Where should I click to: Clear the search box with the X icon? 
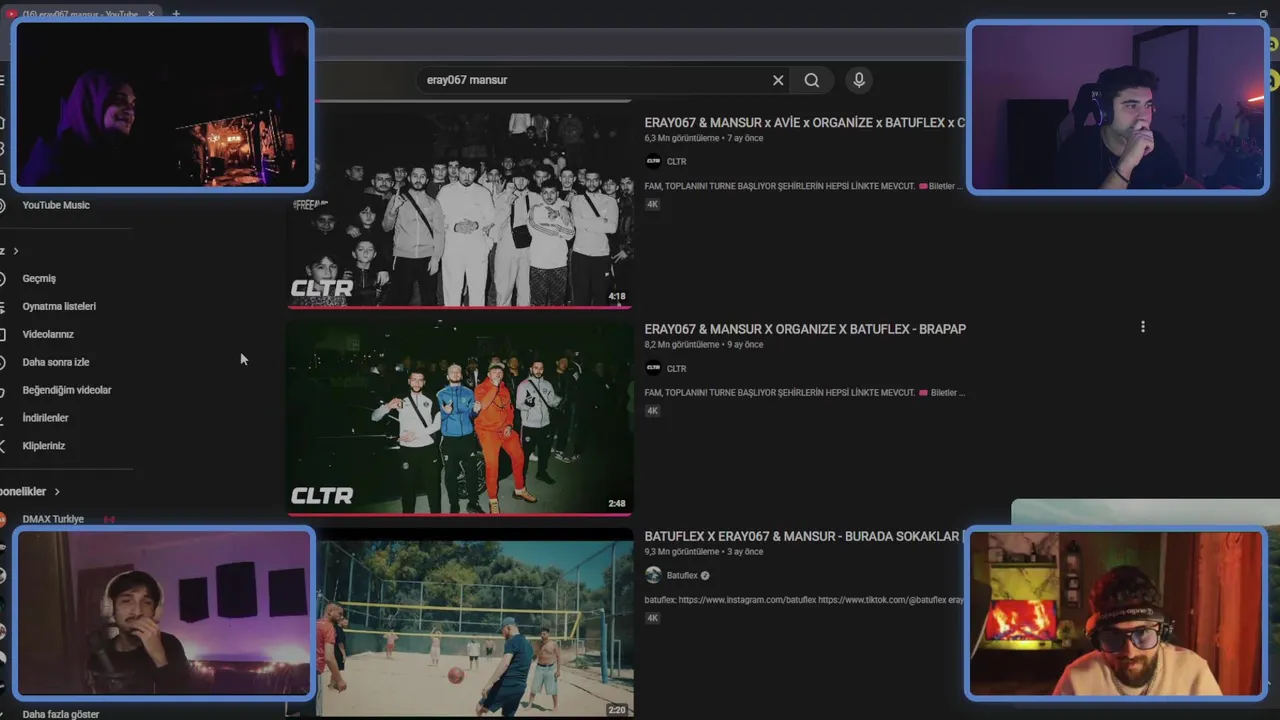[778, 80]
